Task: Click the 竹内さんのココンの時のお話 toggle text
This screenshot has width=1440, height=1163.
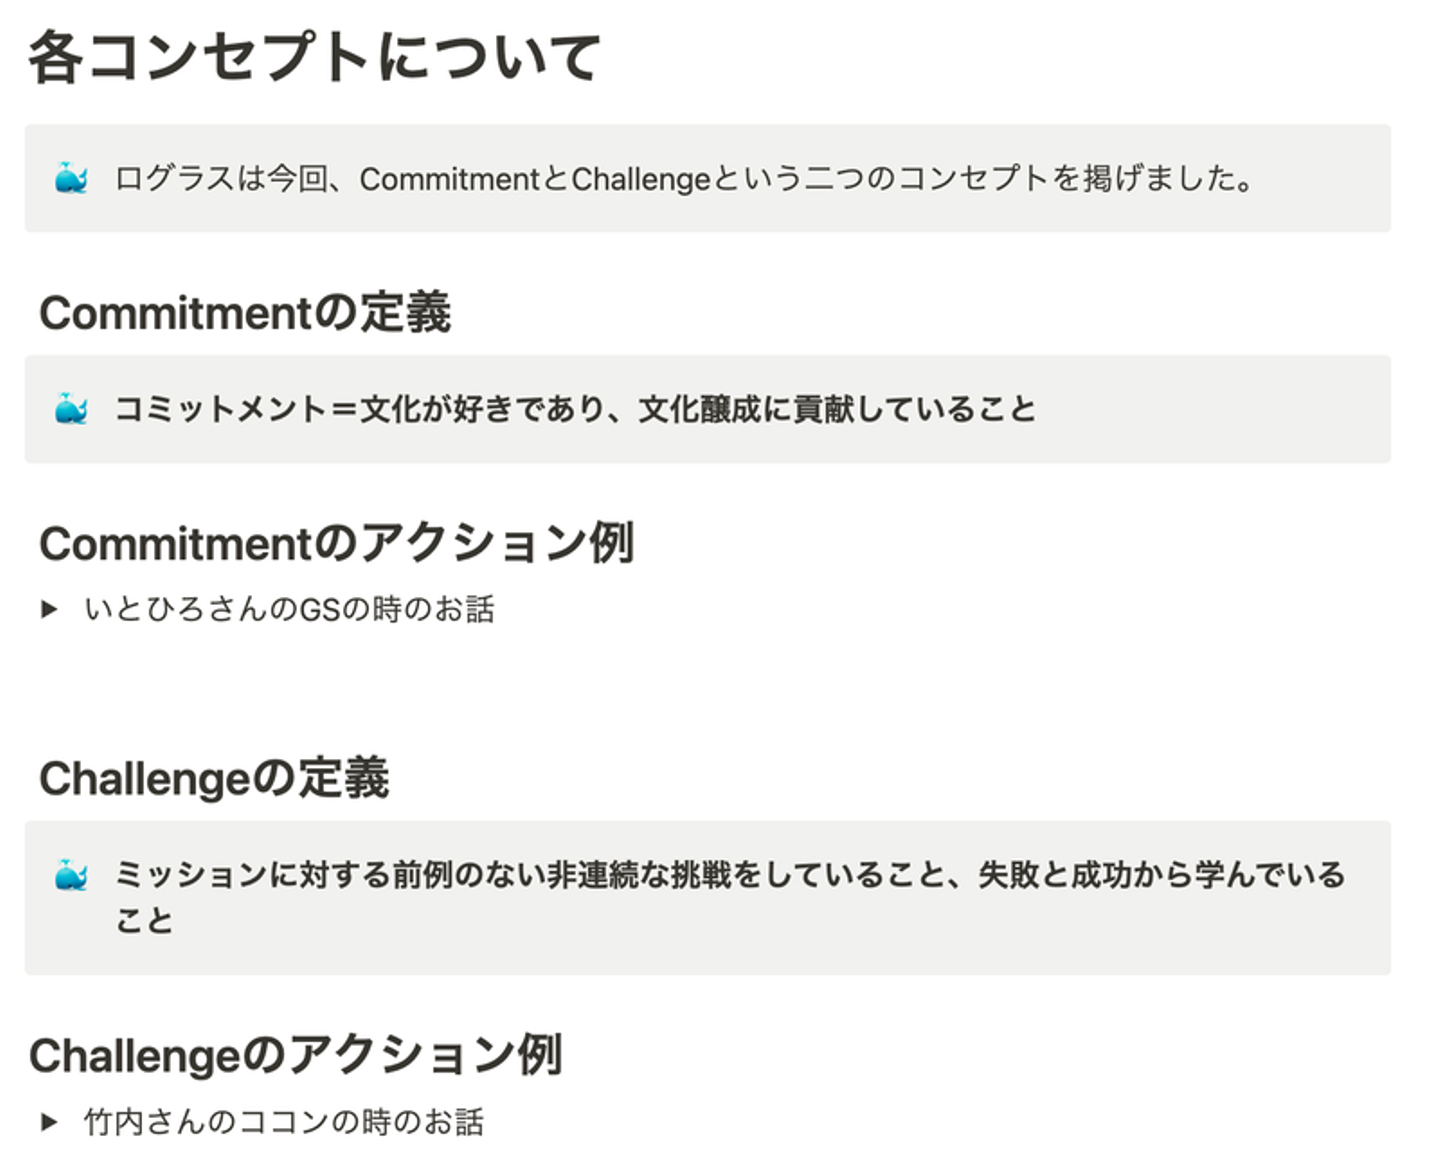Action: [283, 1122]
